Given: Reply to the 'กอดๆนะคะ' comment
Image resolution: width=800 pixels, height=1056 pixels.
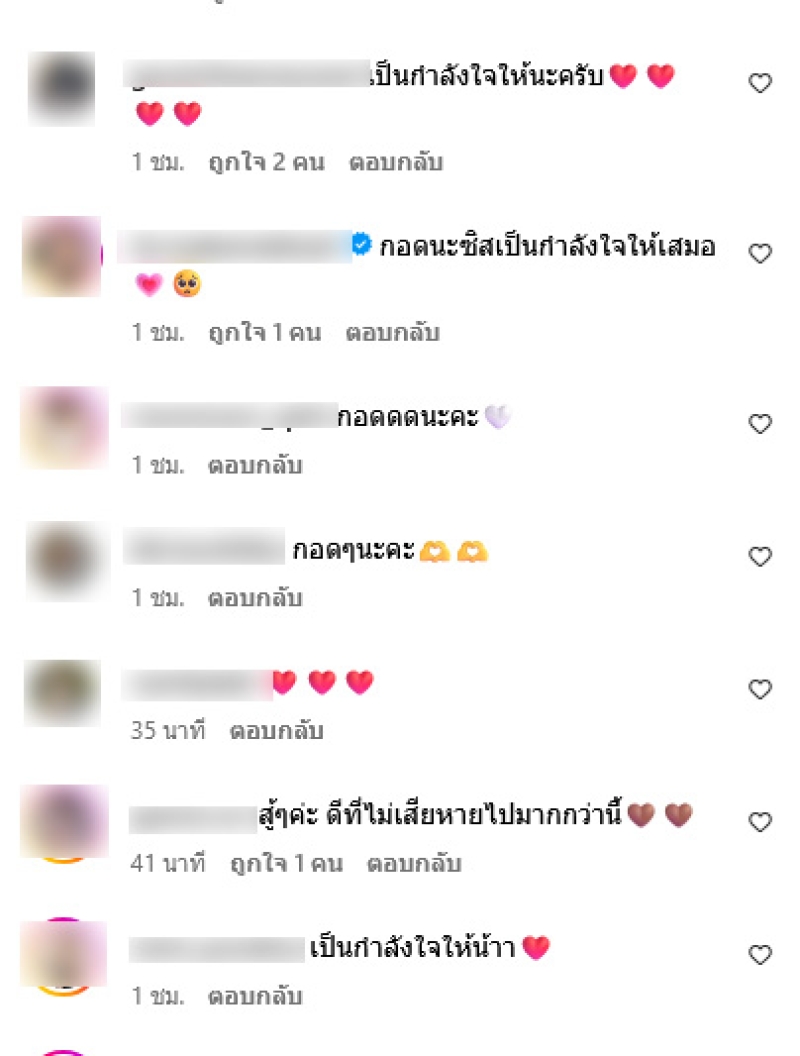Looking at the screenshot, I should pos(255,597).
